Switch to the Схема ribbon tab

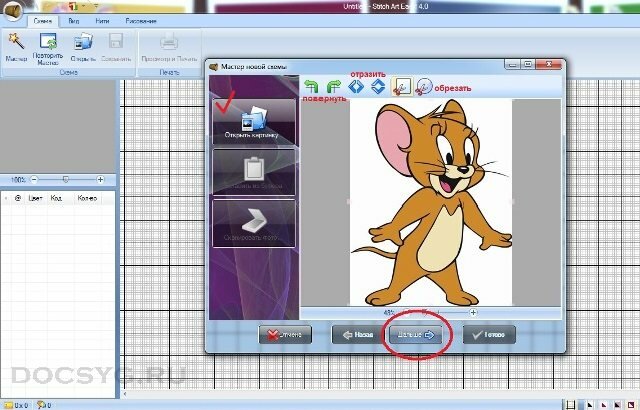[x=42, y=21]
